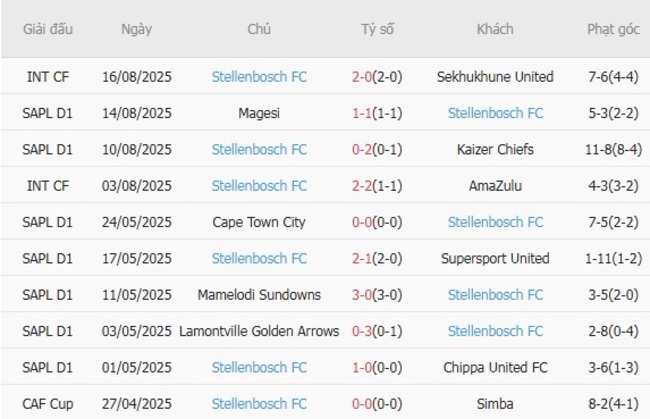Open the Simba team link
The width and height of the screenshot is (650, 419).
pyautogui.click(x=495, y=403)
